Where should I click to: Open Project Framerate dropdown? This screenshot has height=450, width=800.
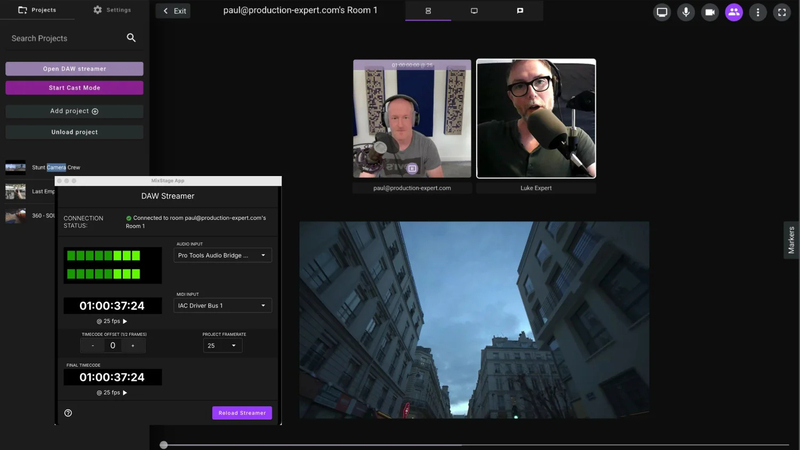click(x=222, y=345)
